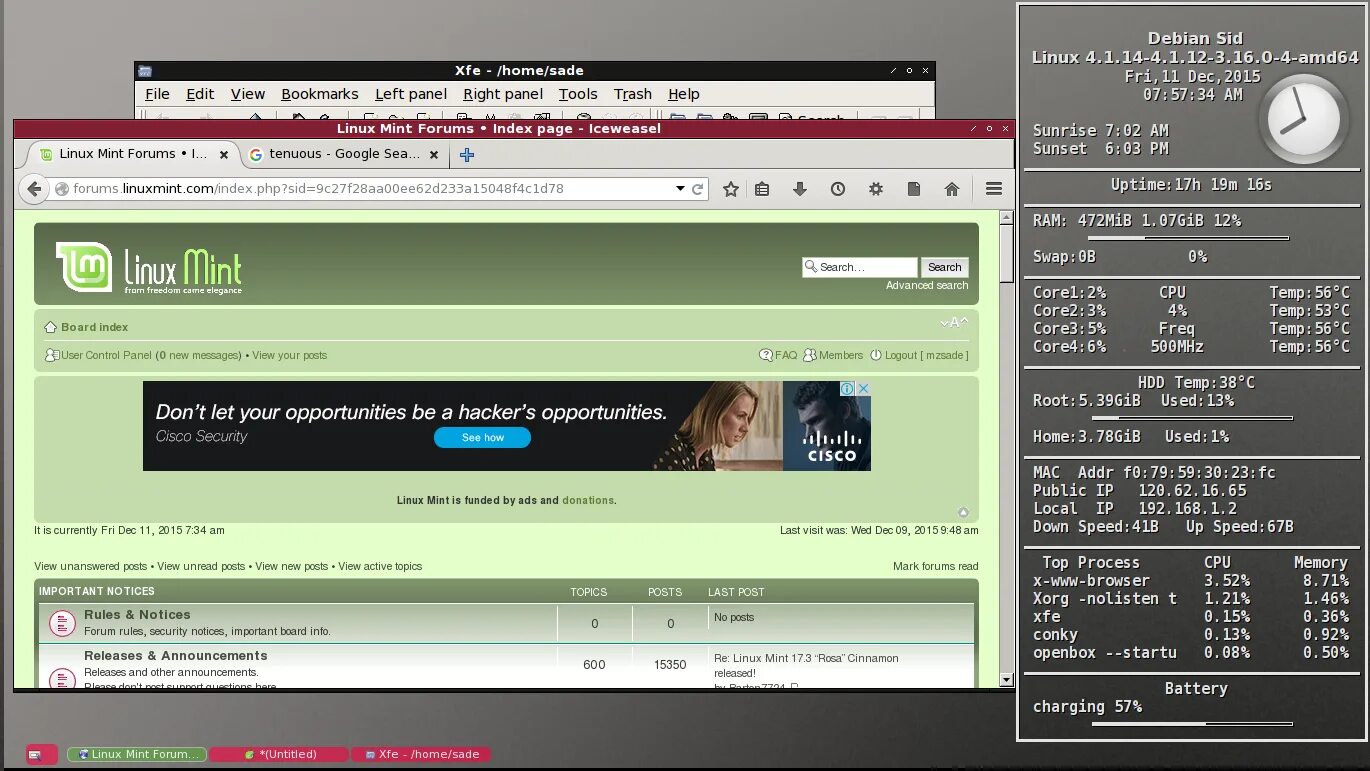Switch to the tenuous Google Search tab

344,154
